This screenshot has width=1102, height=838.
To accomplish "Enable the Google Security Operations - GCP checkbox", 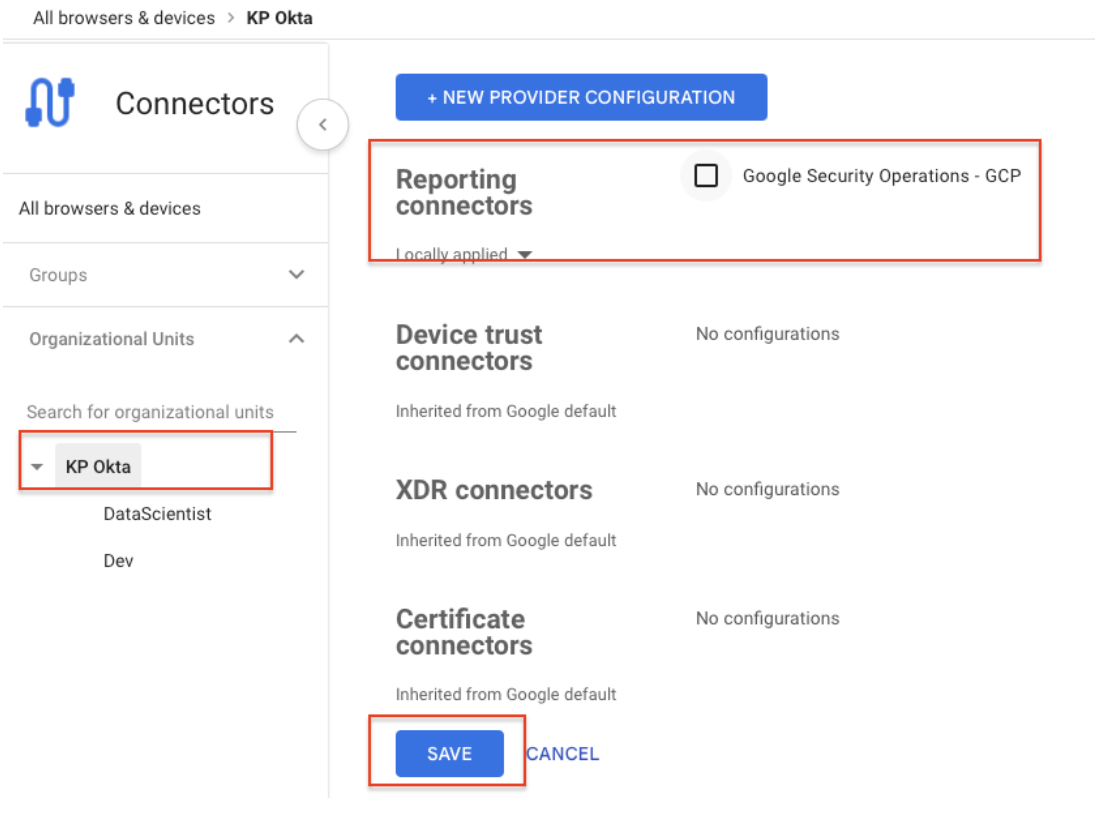I will coord(707,176).
